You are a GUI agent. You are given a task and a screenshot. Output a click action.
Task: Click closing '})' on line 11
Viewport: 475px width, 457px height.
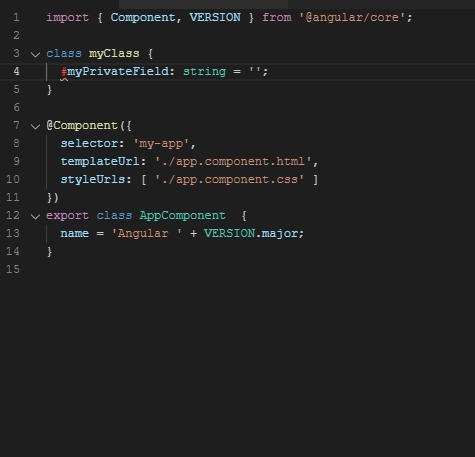(53, 198)
